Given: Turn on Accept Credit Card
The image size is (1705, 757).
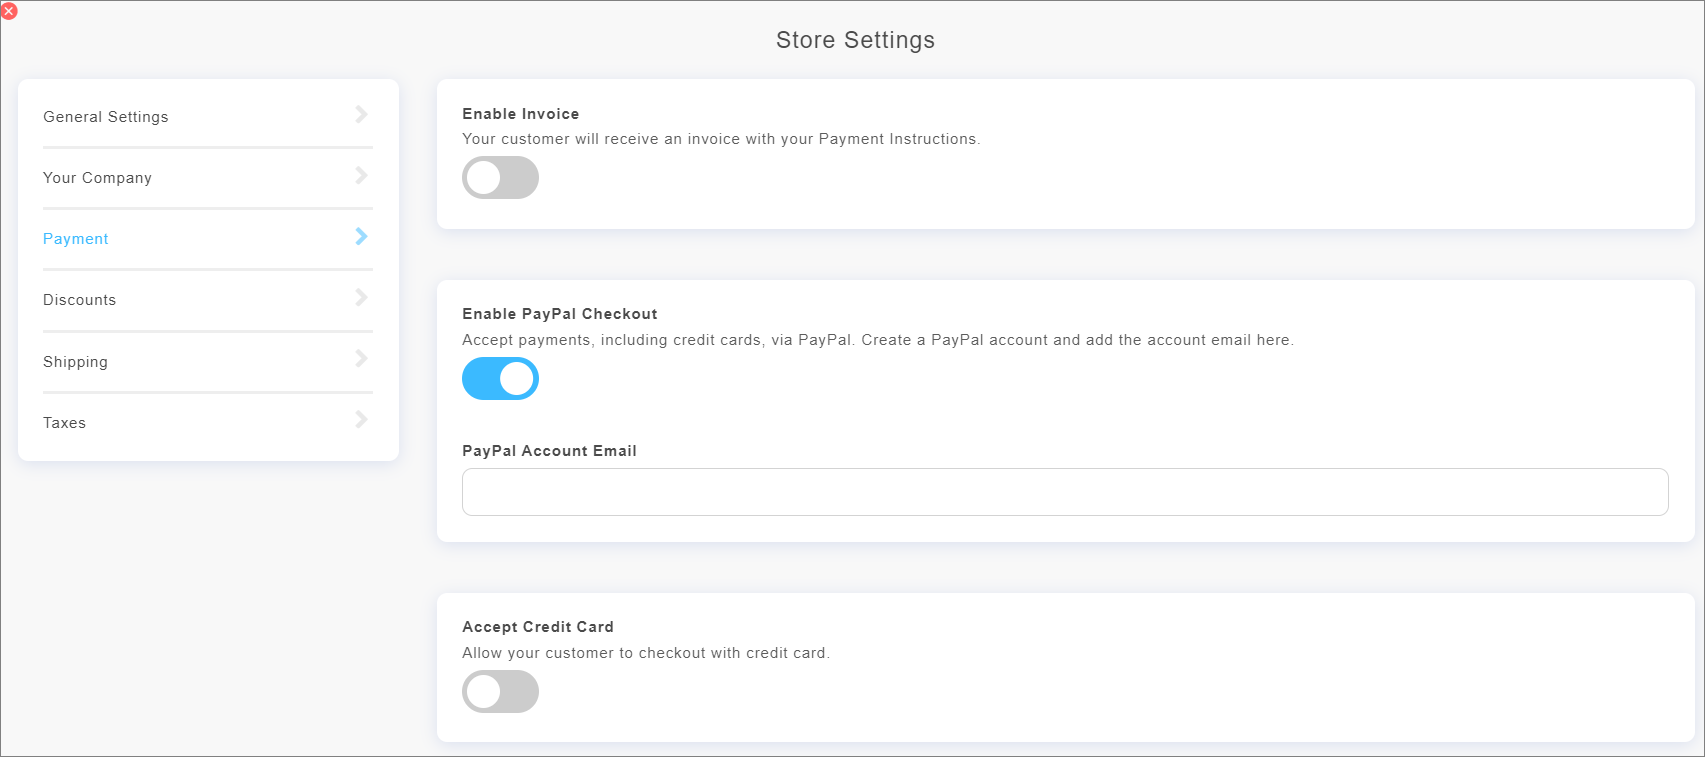Looking at the screenshot, I should pos(500,691).
